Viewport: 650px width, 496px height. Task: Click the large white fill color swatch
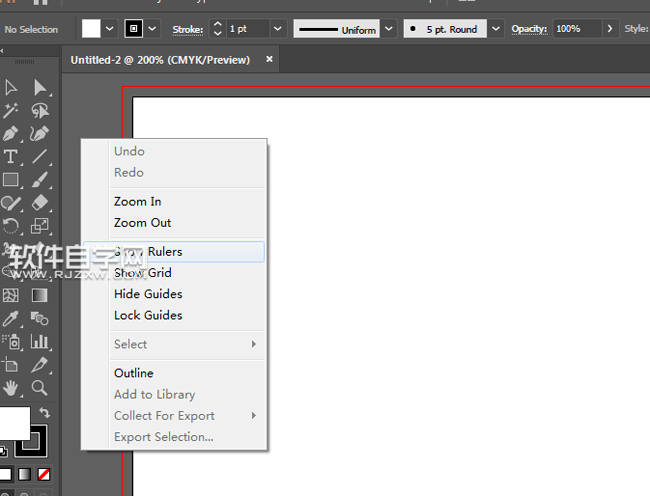point(14,424)
